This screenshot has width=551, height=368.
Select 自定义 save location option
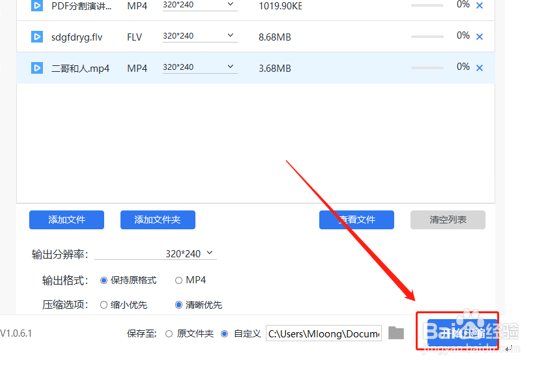tap(241, 334)
